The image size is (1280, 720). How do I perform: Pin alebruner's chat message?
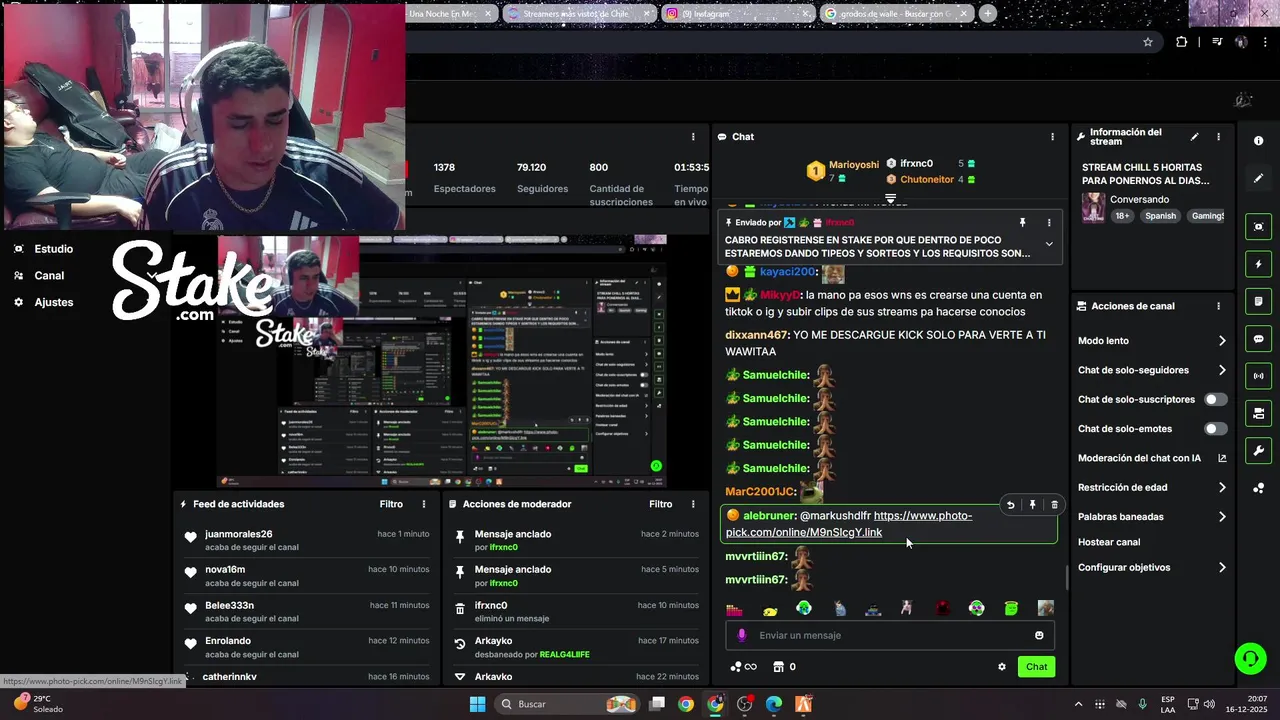pyautogui.click(x=1032, y=505)
